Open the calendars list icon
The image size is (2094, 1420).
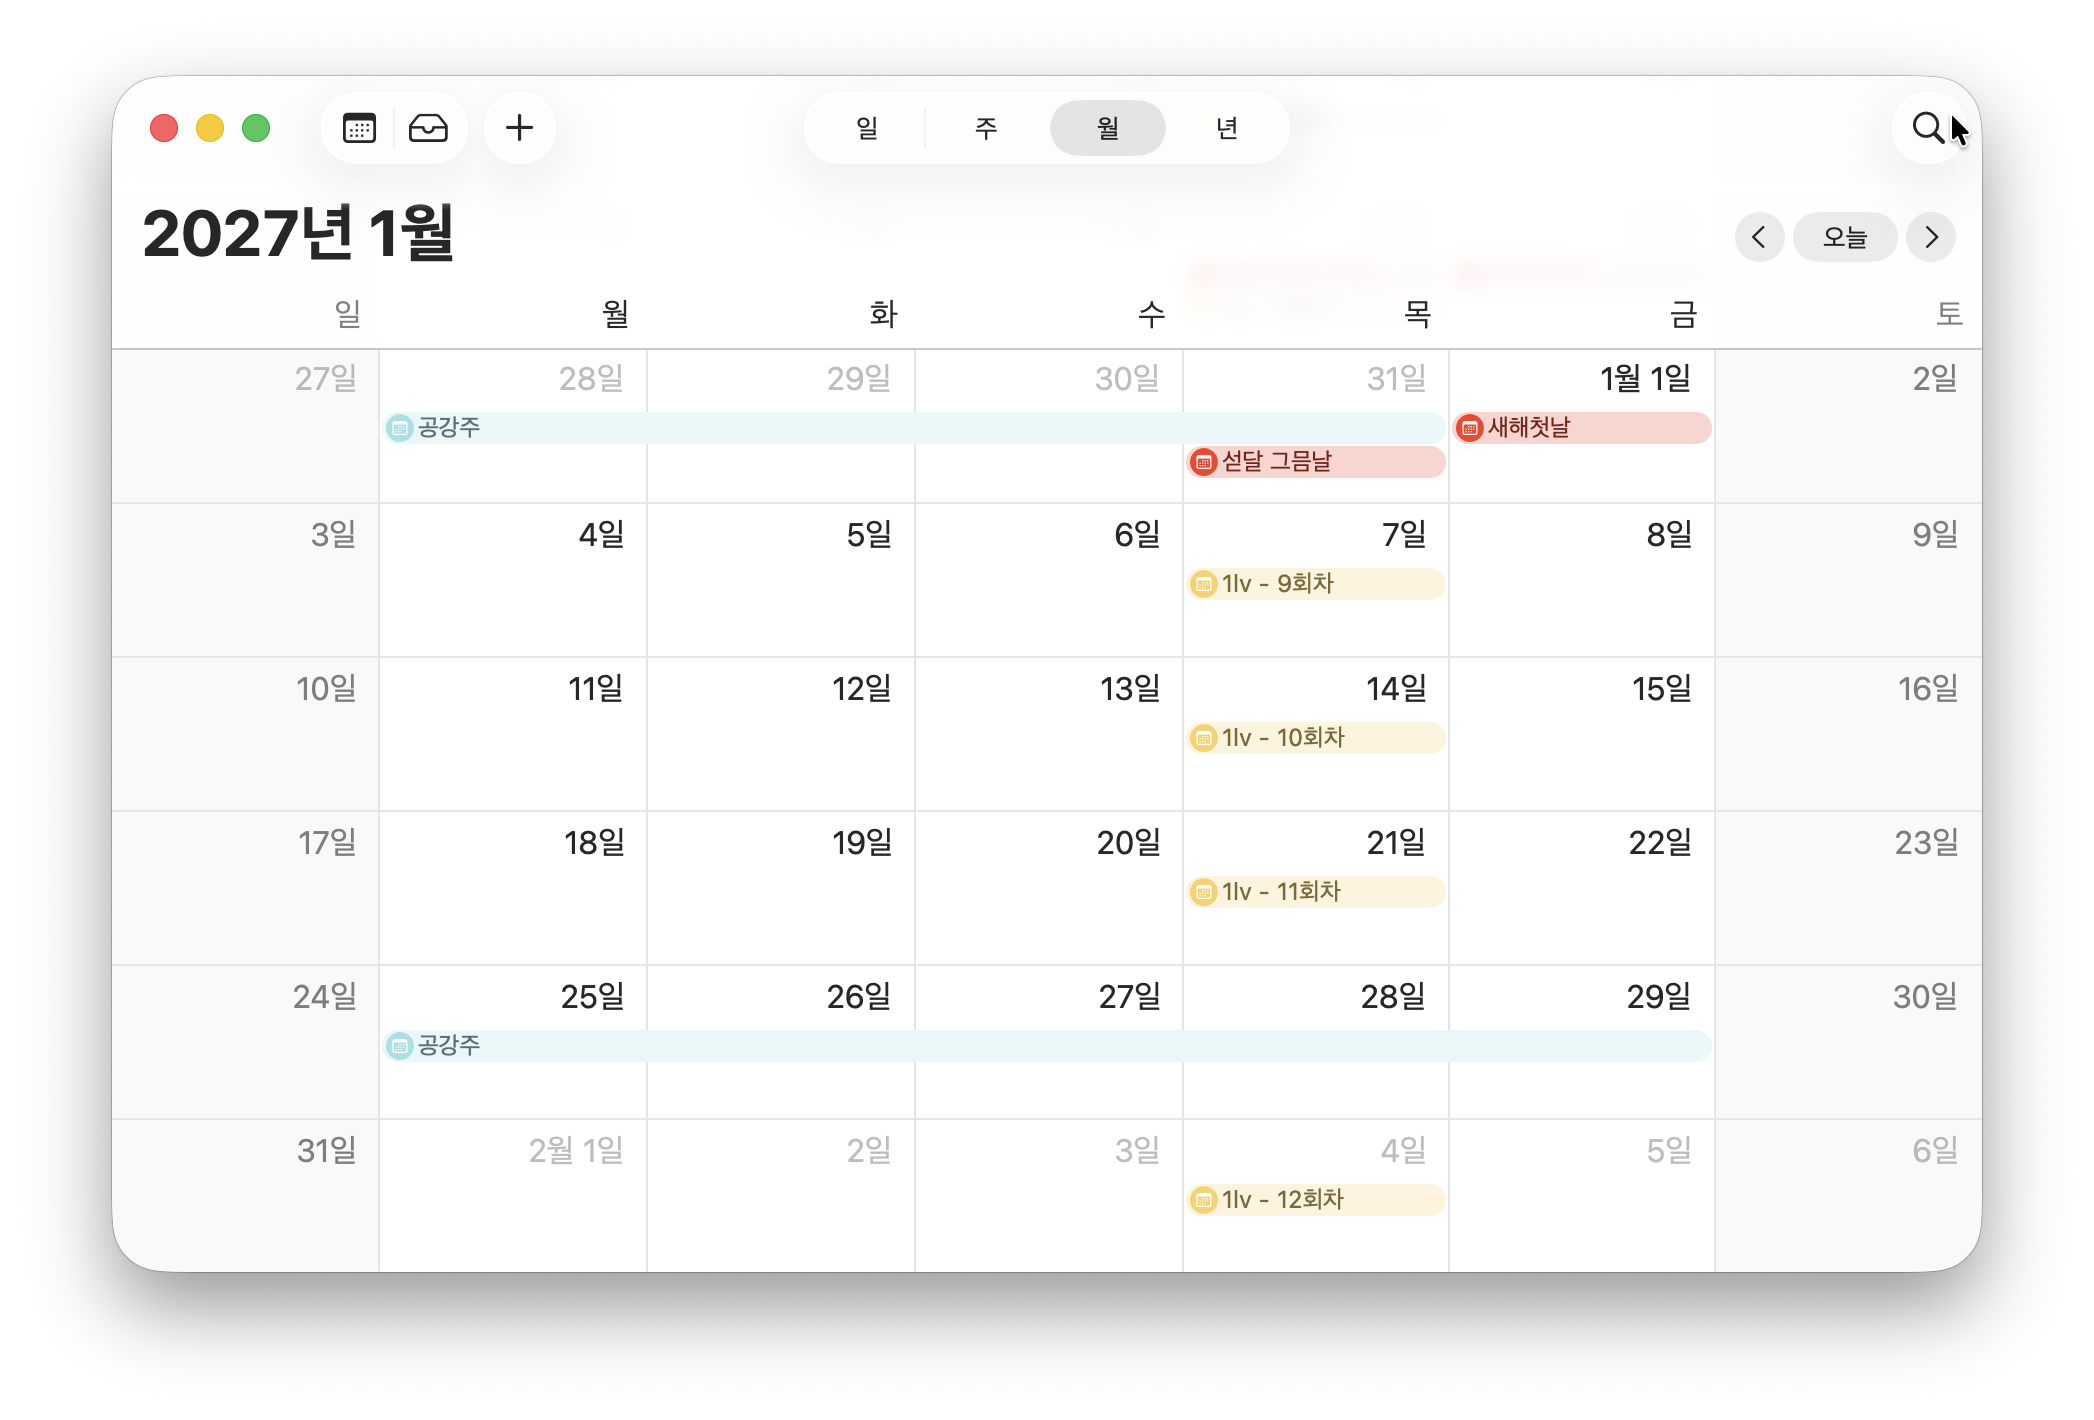359,128
